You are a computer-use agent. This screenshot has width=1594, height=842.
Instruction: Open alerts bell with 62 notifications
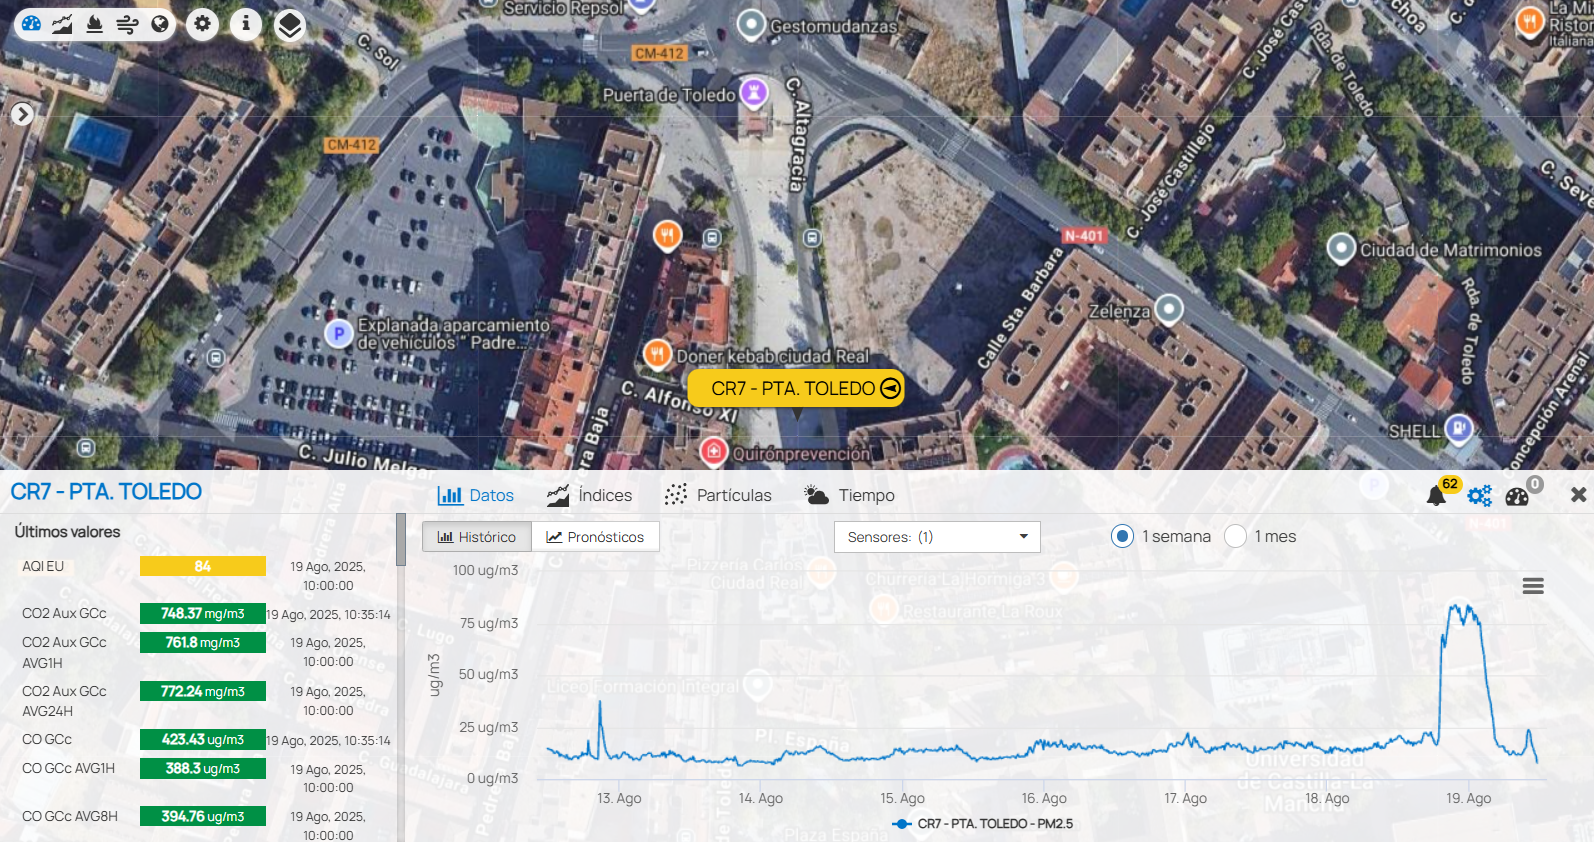tap(1437, 495)
